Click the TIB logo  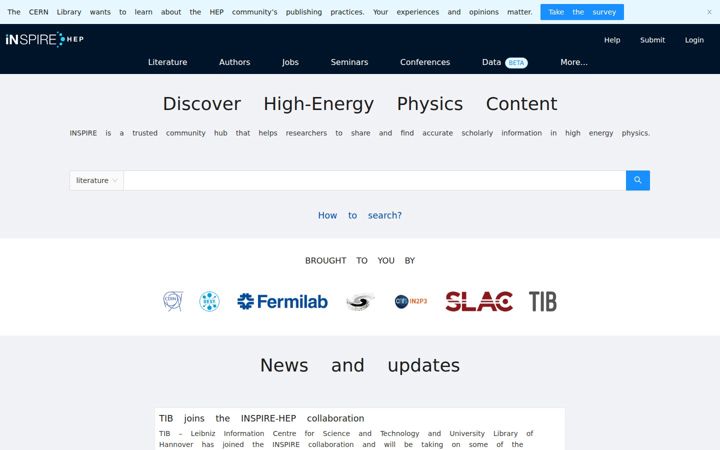tap(543, 302)
